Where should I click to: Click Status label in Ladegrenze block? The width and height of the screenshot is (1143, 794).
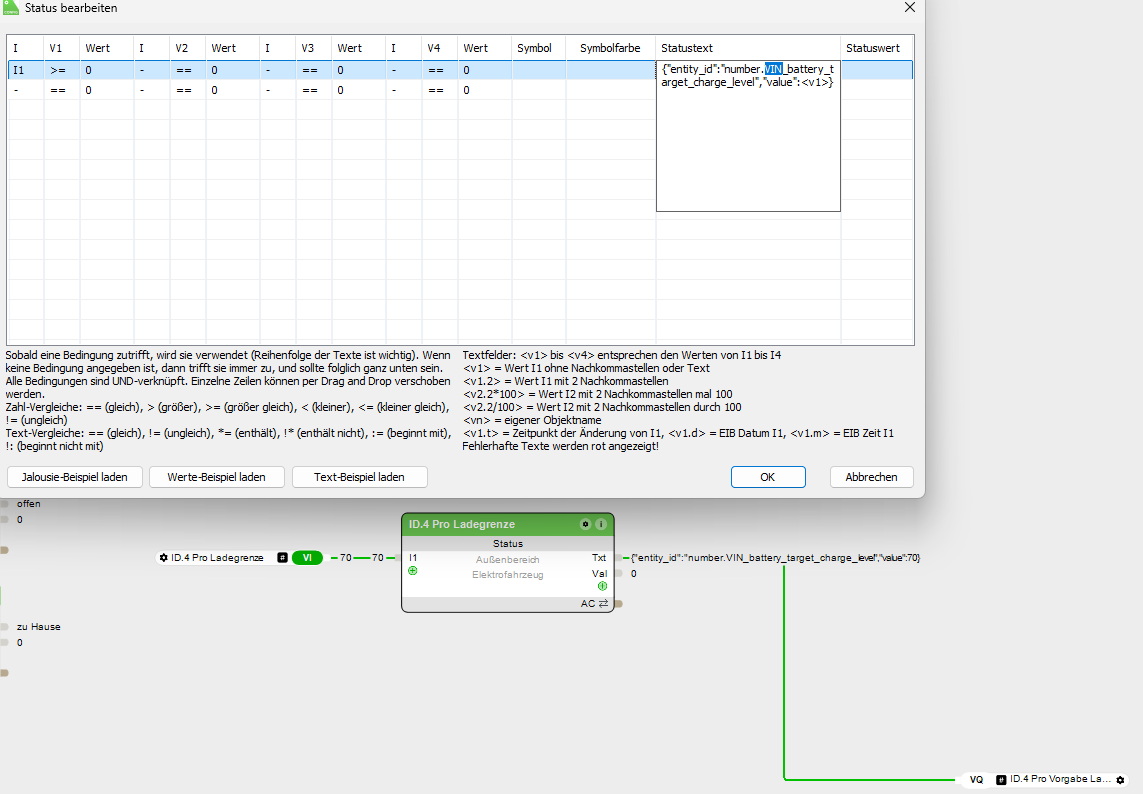coord(507,544)
